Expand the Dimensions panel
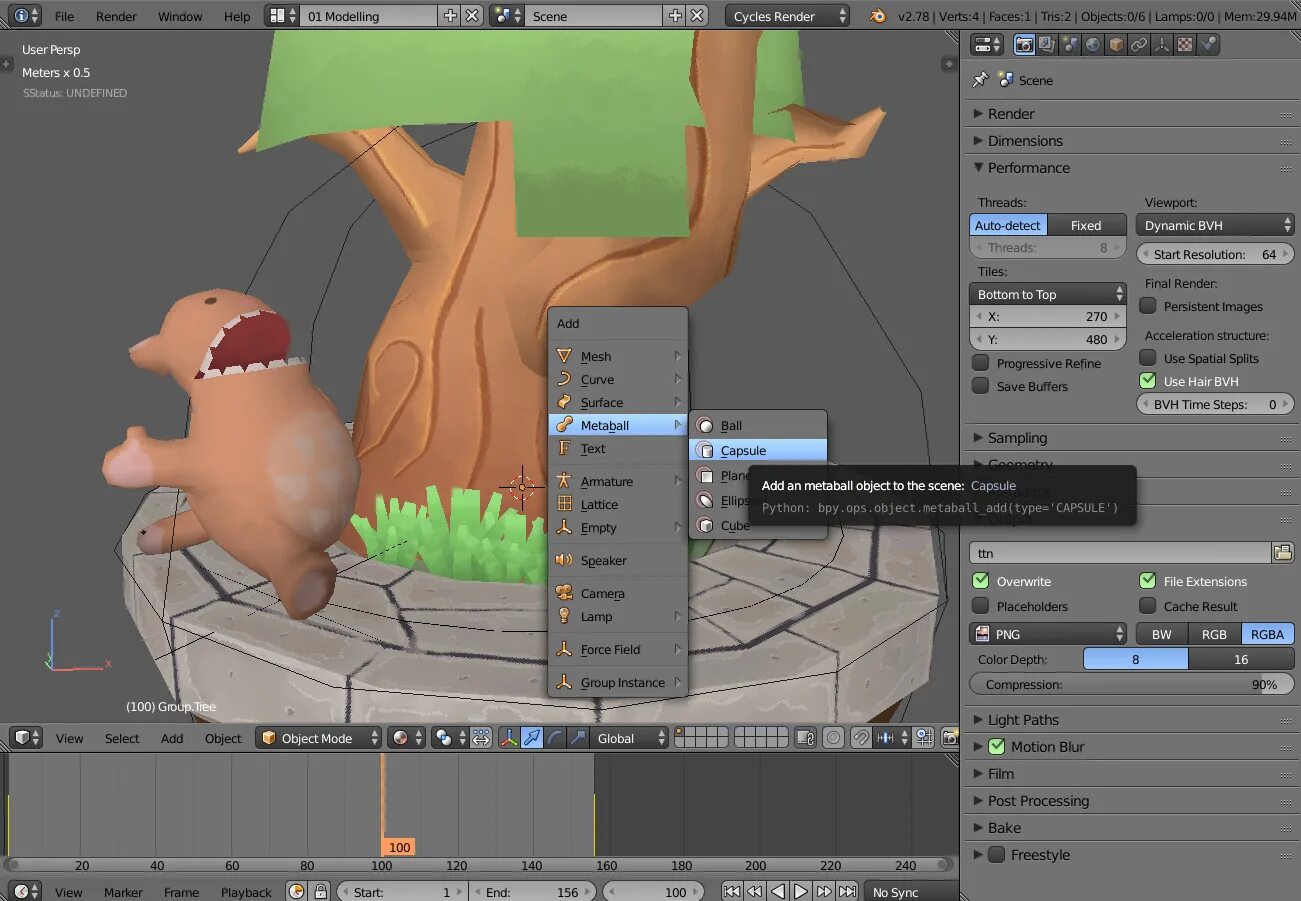This screenshot has height=901, width=1301. pyautogui.click(x=1130, y=141)
